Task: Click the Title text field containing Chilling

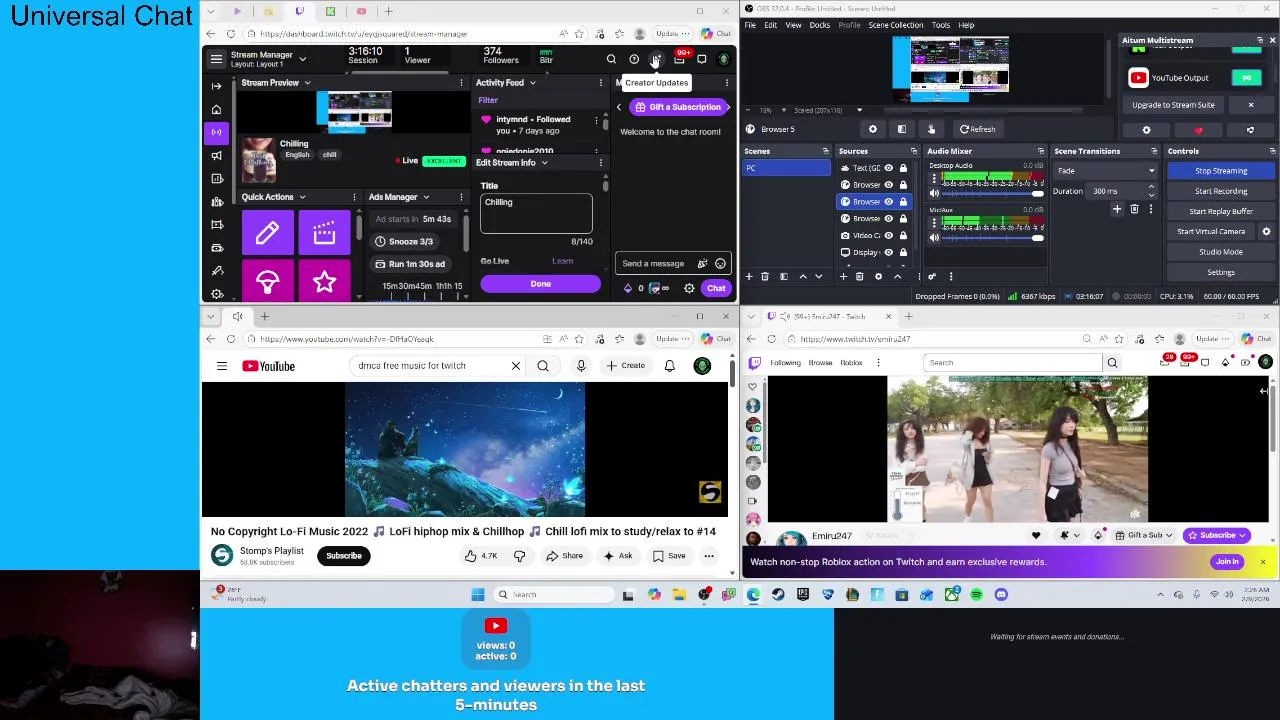Action: tap(536, 213)
